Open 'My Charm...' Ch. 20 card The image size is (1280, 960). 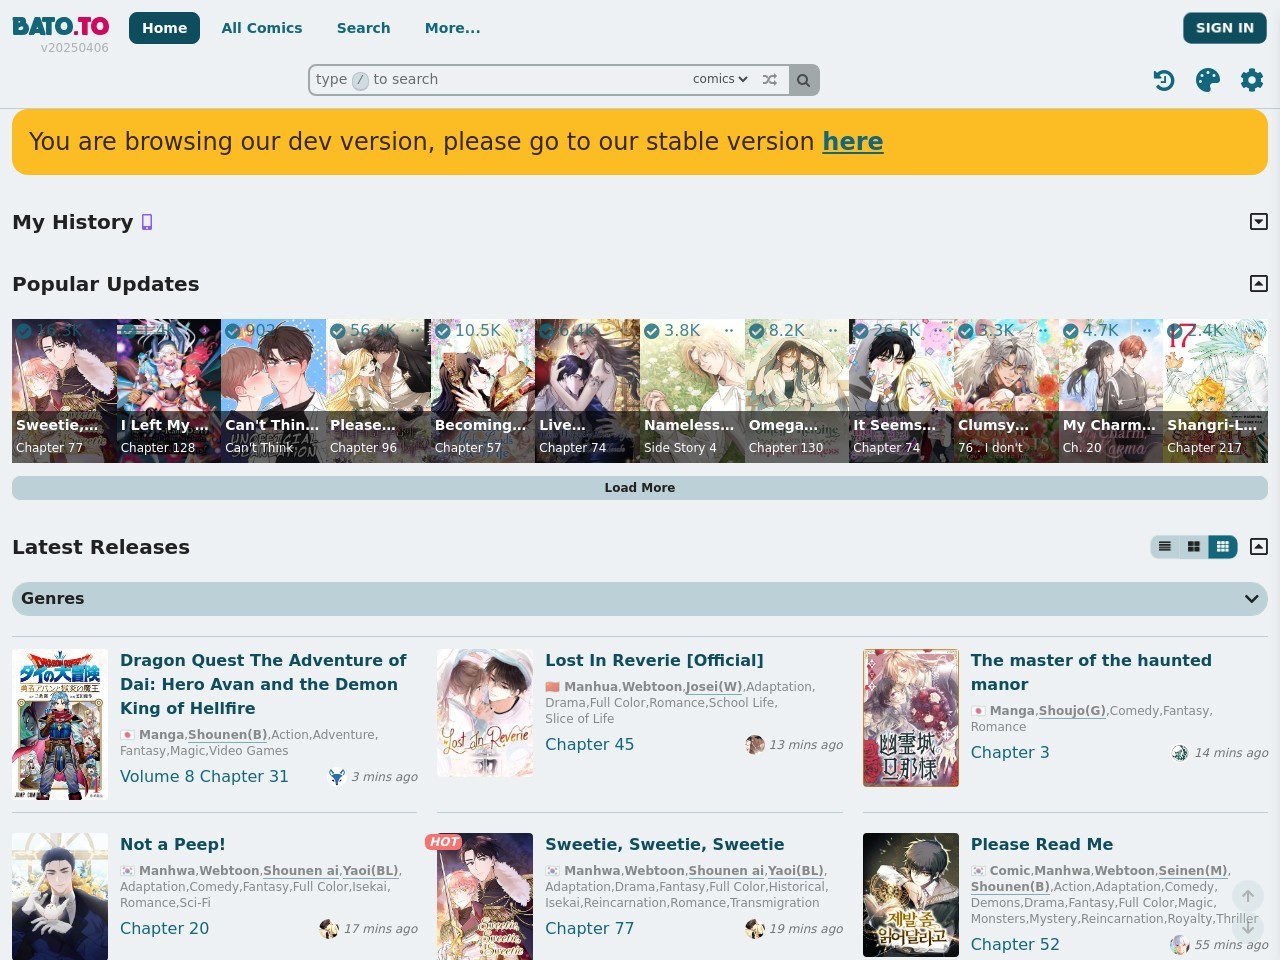coord(1111,391)
